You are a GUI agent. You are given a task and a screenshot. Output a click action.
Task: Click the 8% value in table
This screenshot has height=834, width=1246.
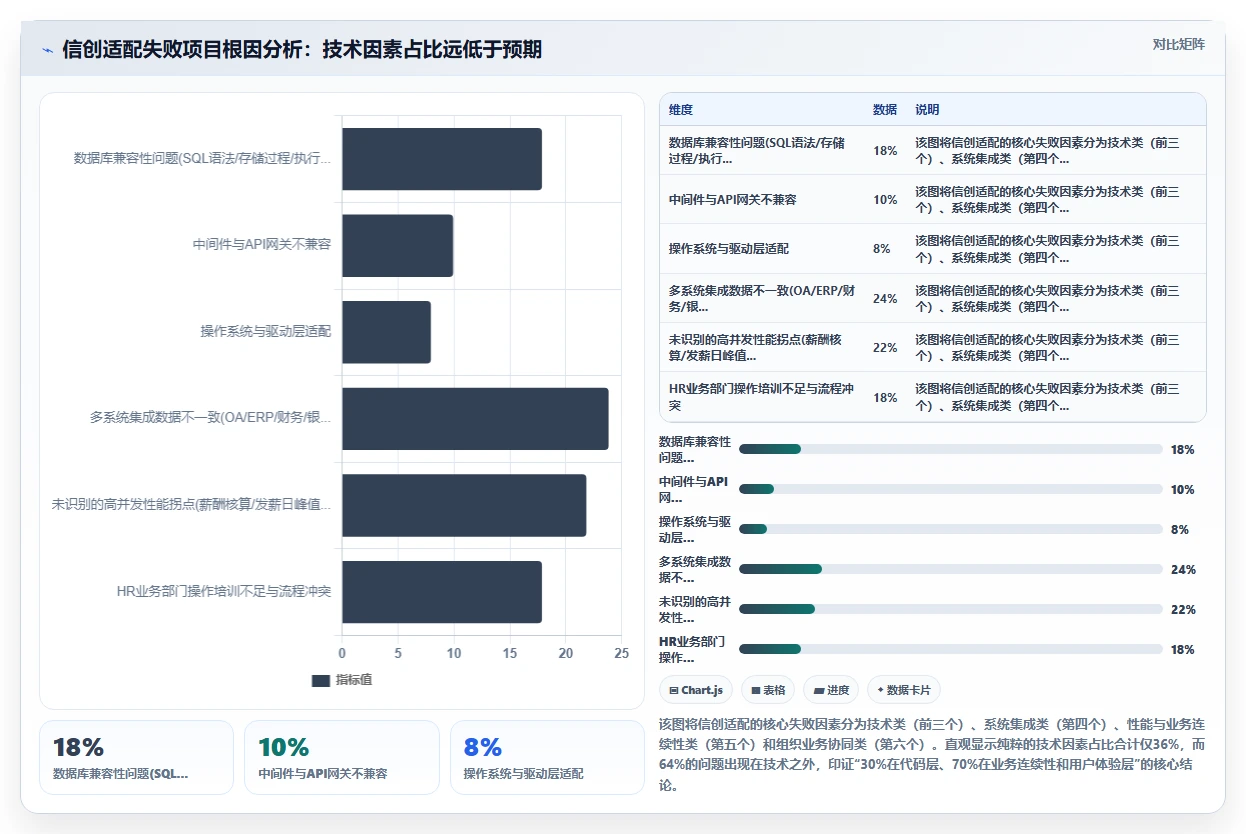tap(882, 249)
